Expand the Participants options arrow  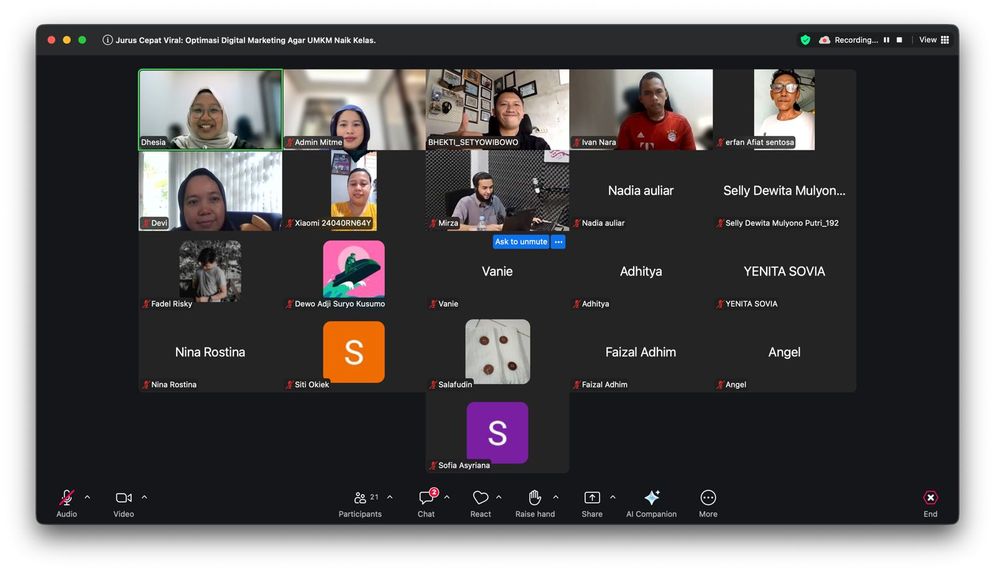[x=390, y=497]
